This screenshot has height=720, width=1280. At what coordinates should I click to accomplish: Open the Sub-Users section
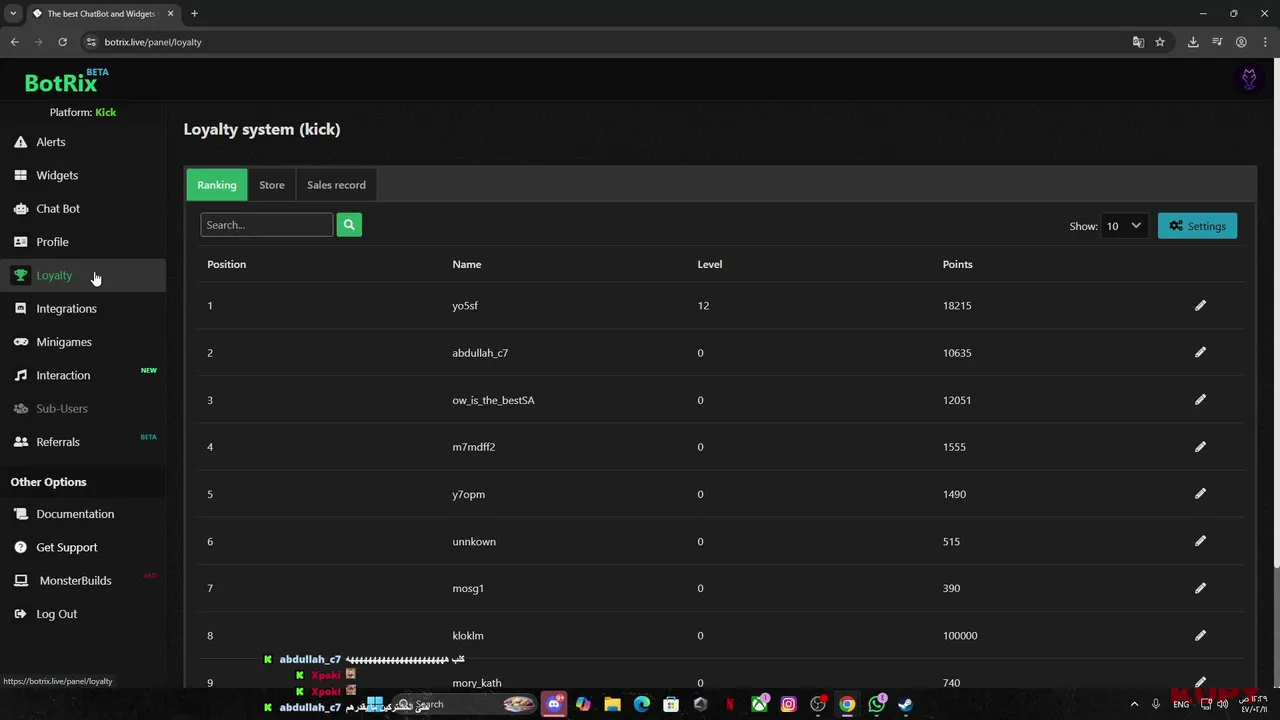tap(61, 408)
